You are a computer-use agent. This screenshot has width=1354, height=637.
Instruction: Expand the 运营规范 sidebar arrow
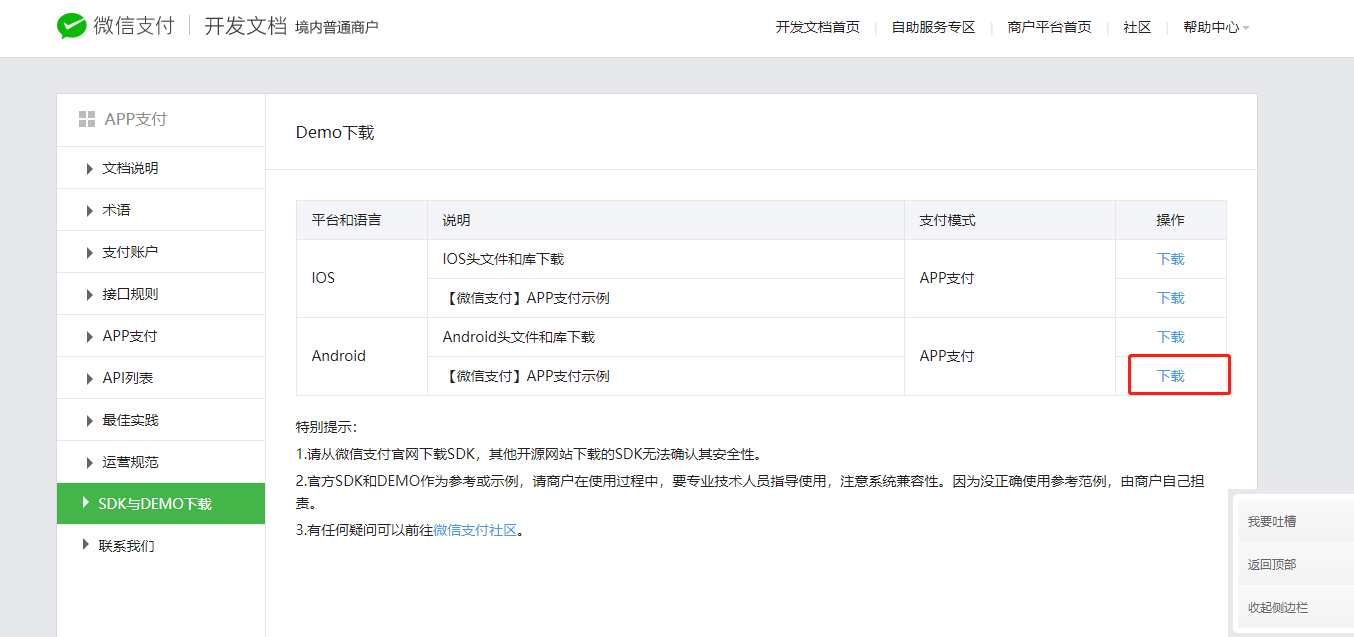90,462
